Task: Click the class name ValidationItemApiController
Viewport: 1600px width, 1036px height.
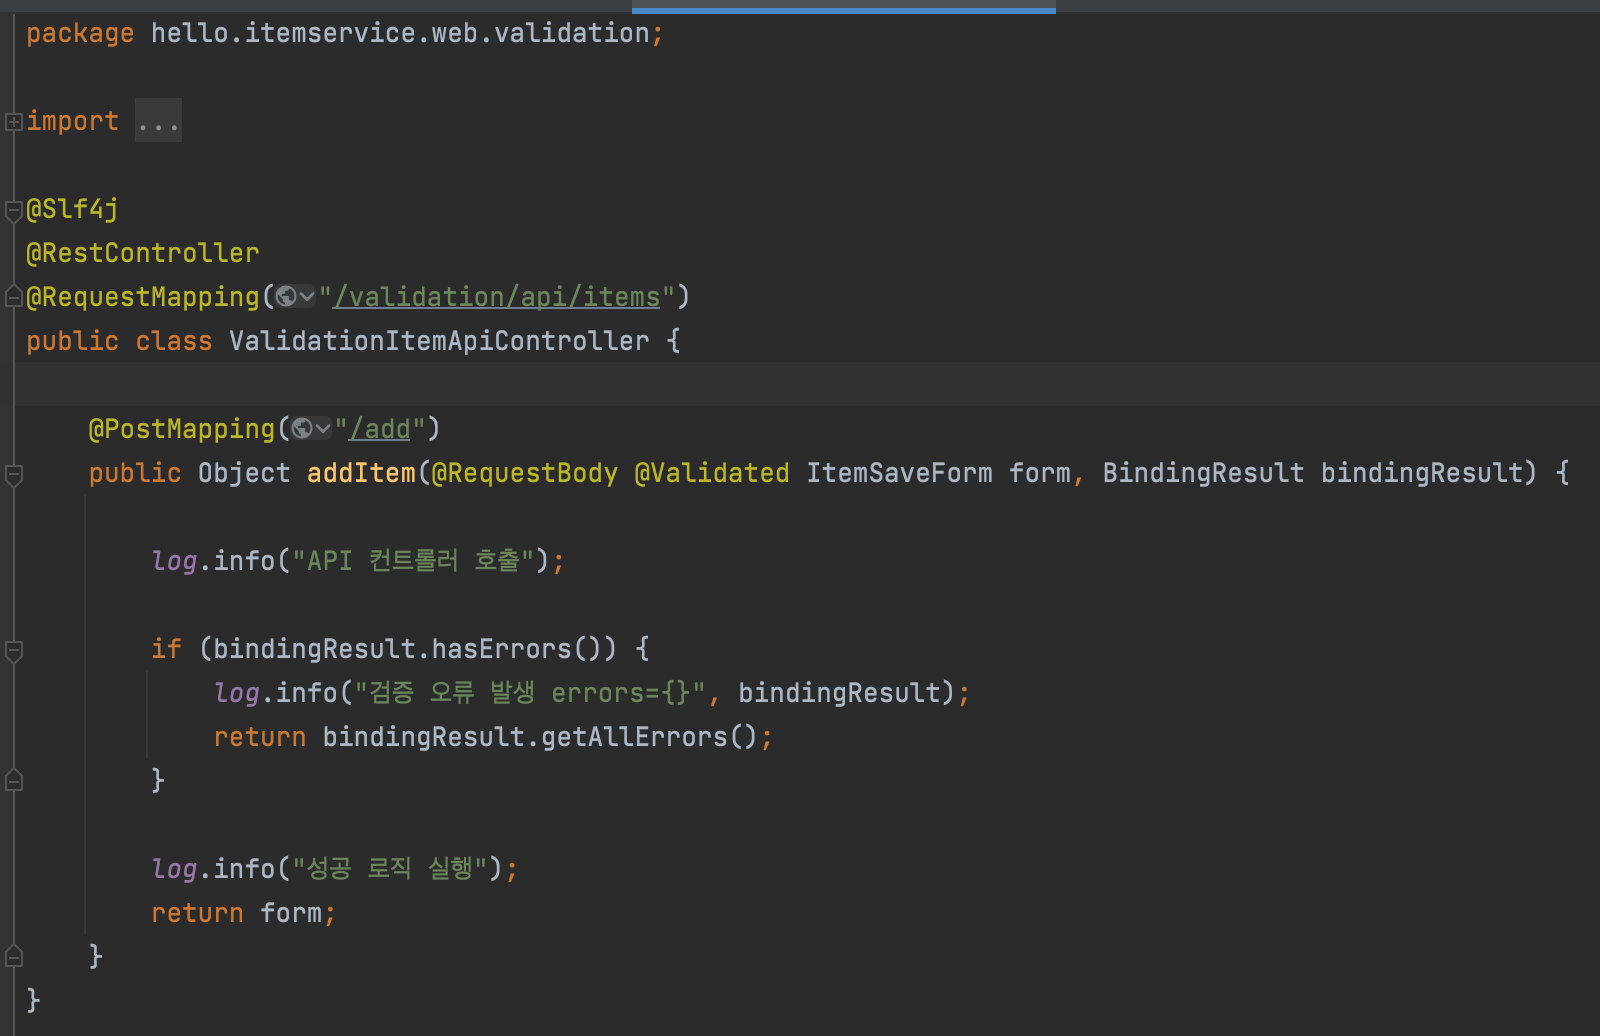Action: pyautogui.click(x=439, y=341)
